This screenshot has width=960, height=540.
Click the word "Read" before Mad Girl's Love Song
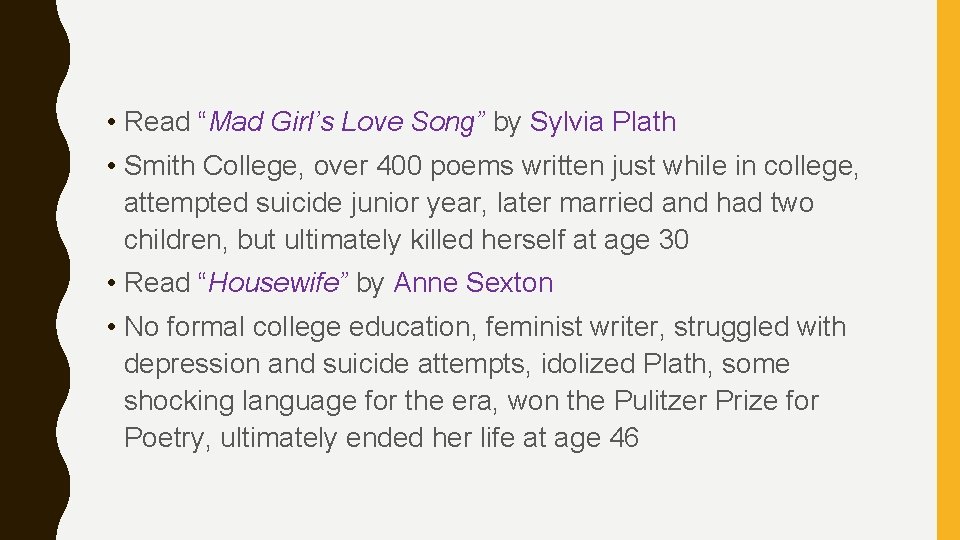pyautogui.click(x=157, y=121)
